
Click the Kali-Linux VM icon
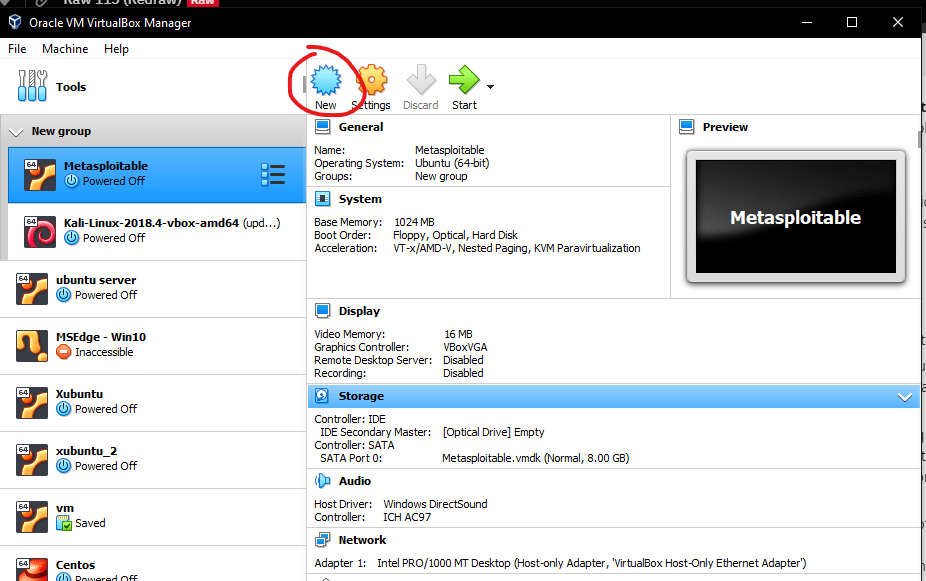pos(40,231)
